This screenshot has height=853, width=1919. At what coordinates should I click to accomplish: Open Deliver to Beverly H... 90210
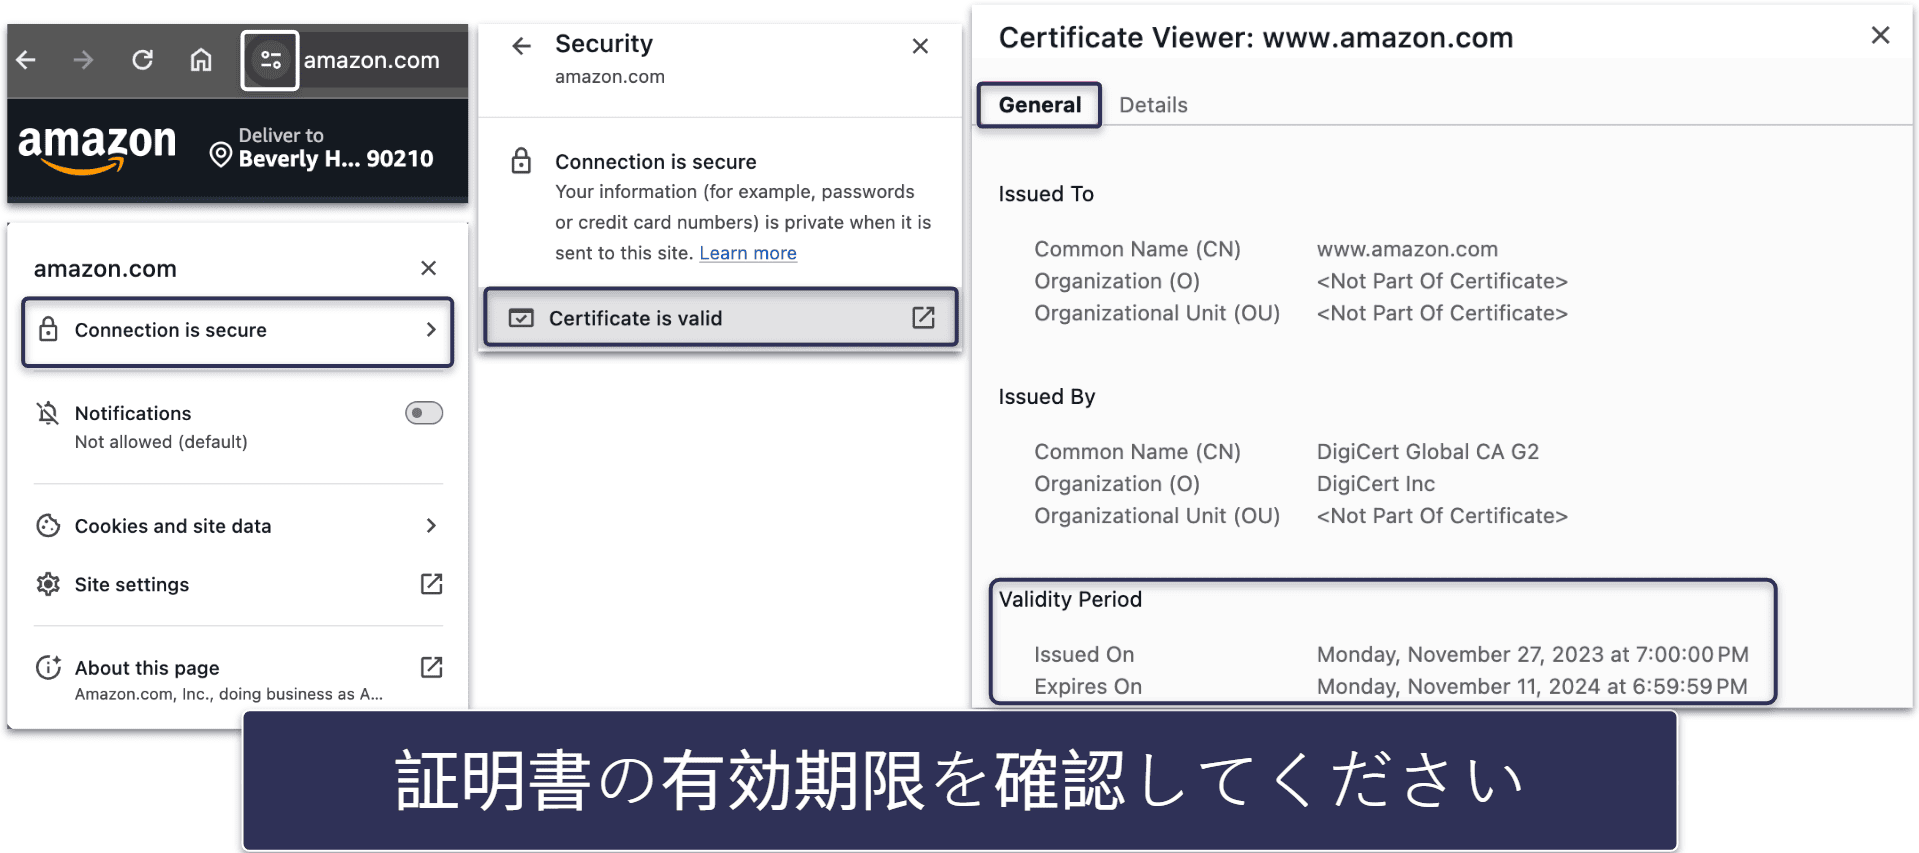click(322, 148)
